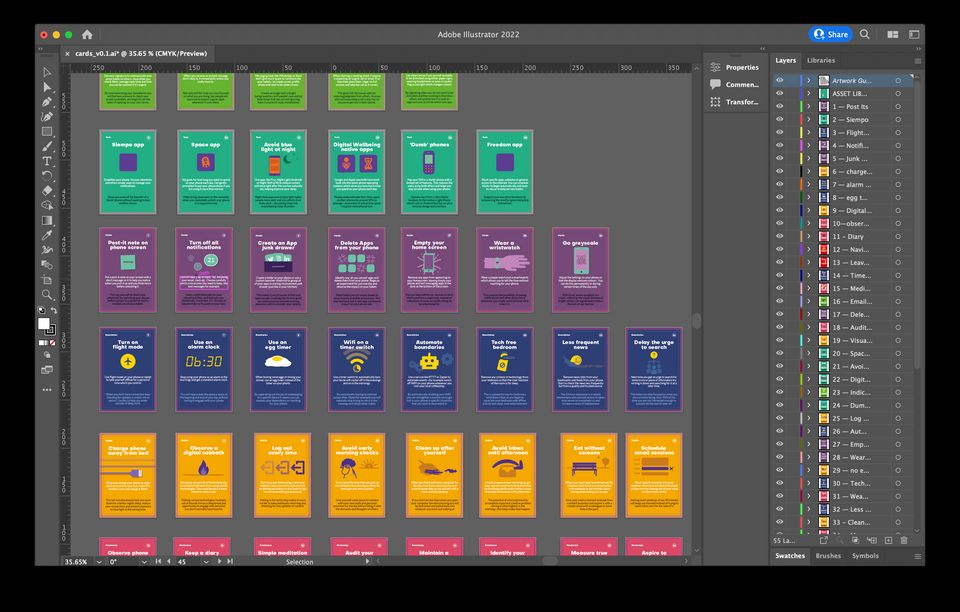Reset to default fill and stroke
Viewport: 960px width, 612px height.
(42, 310)
